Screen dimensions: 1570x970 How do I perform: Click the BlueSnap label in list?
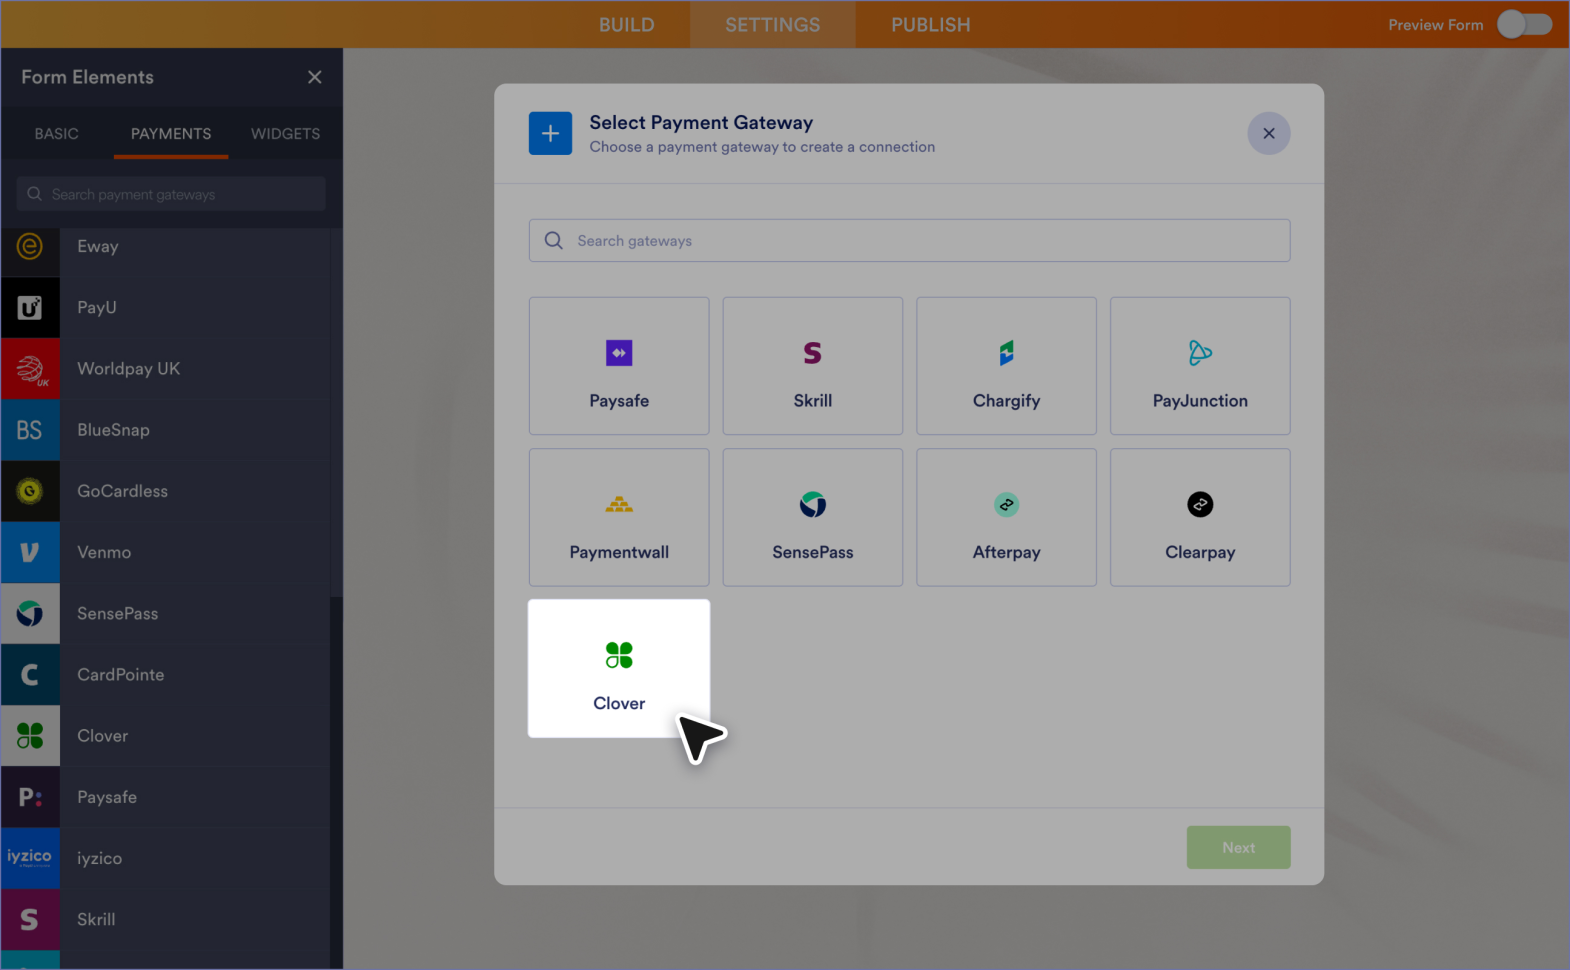pos(114,430)
